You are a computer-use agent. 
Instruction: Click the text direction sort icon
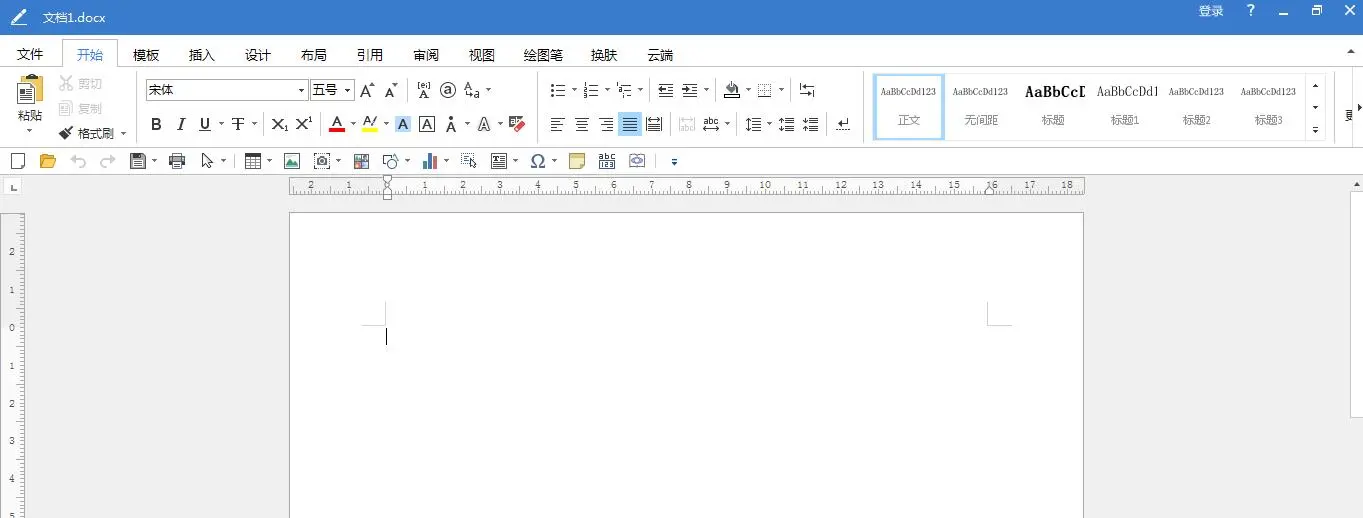[x=807, y=90]
